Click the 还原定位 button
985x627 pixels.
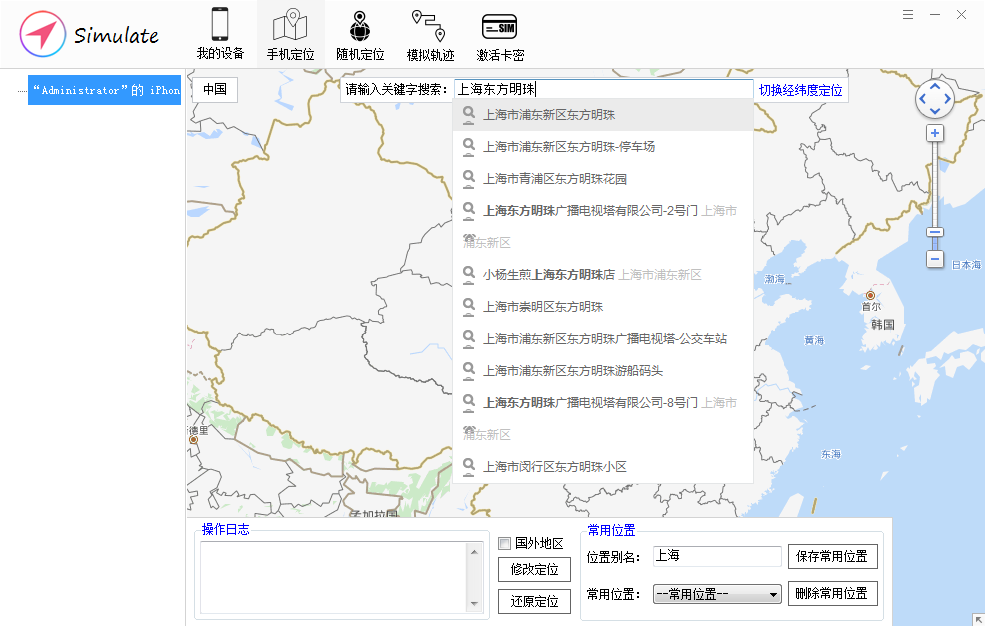click(x=534, y=602)
